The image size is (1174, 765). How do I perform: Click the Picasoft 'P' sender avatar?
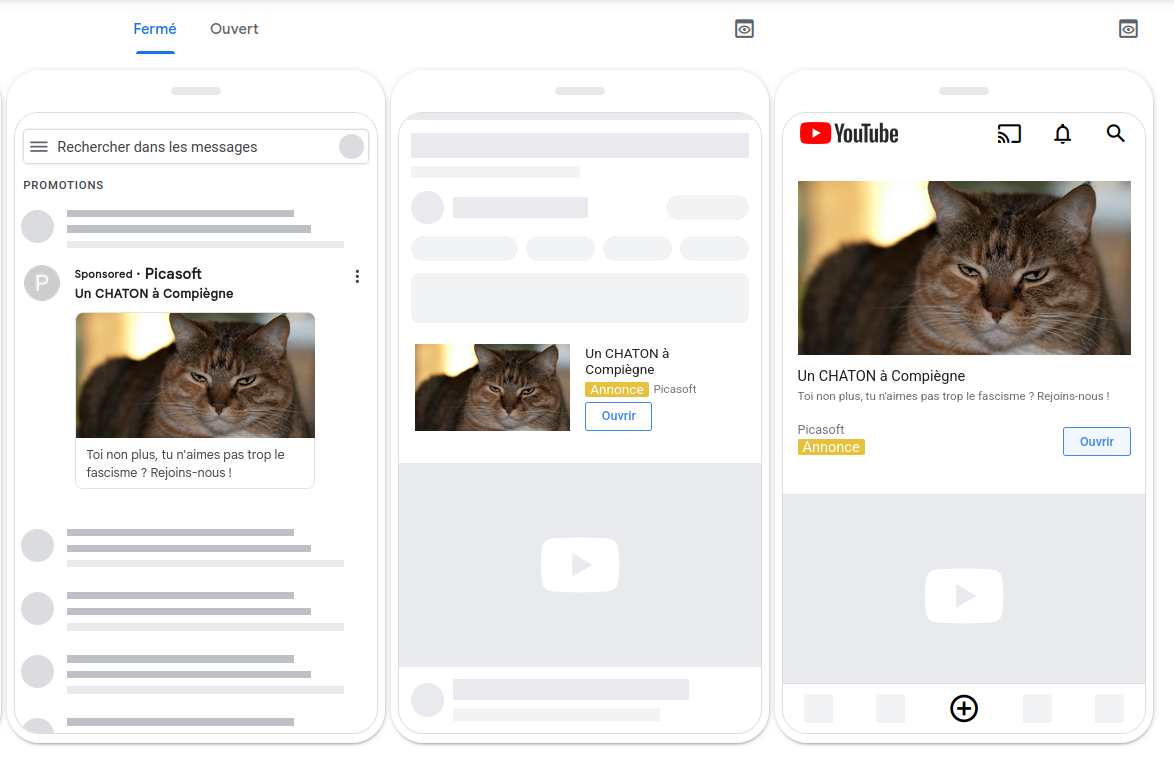[42, 283]
